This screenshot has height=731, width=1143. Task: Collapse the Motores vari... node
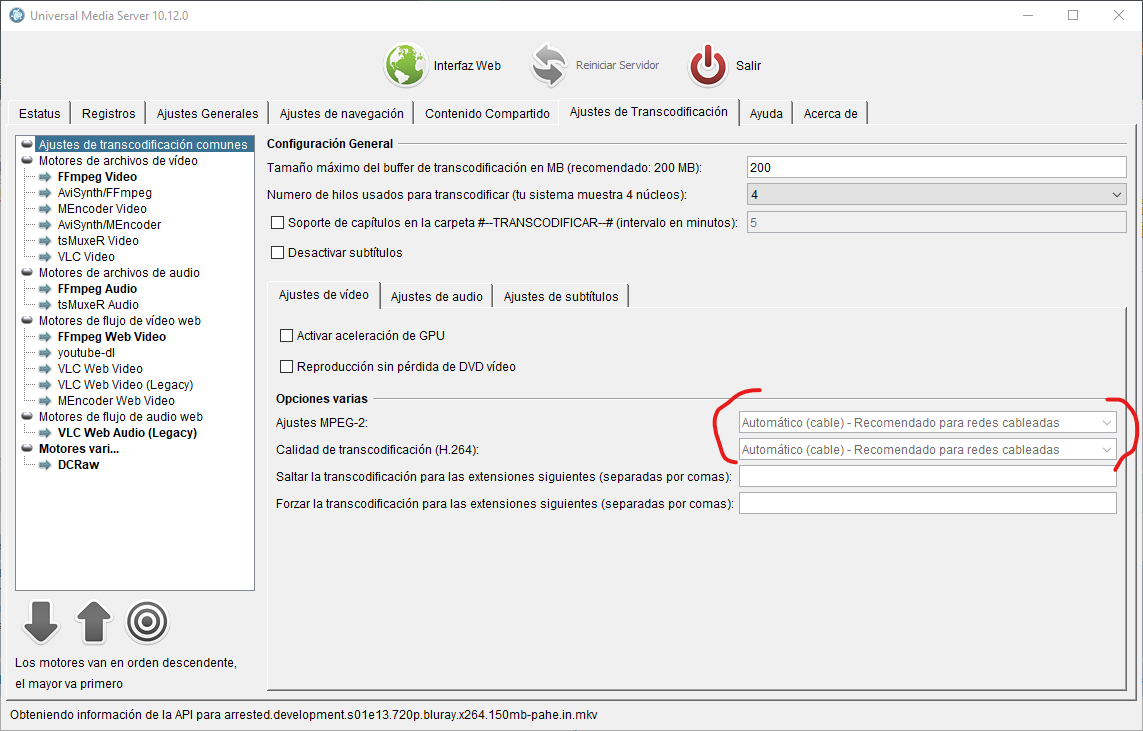click(x=27, y=449)
